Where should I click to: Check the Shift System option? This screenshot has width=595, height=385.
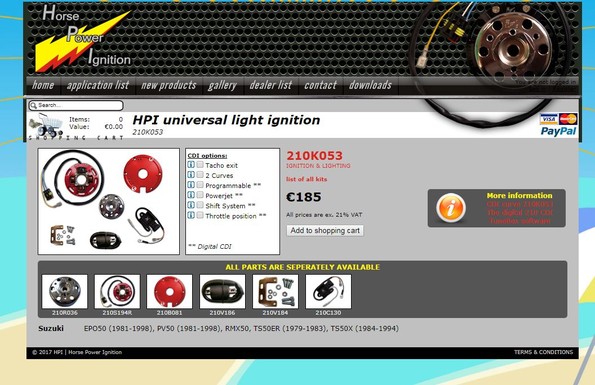click(x=200, y=205)
